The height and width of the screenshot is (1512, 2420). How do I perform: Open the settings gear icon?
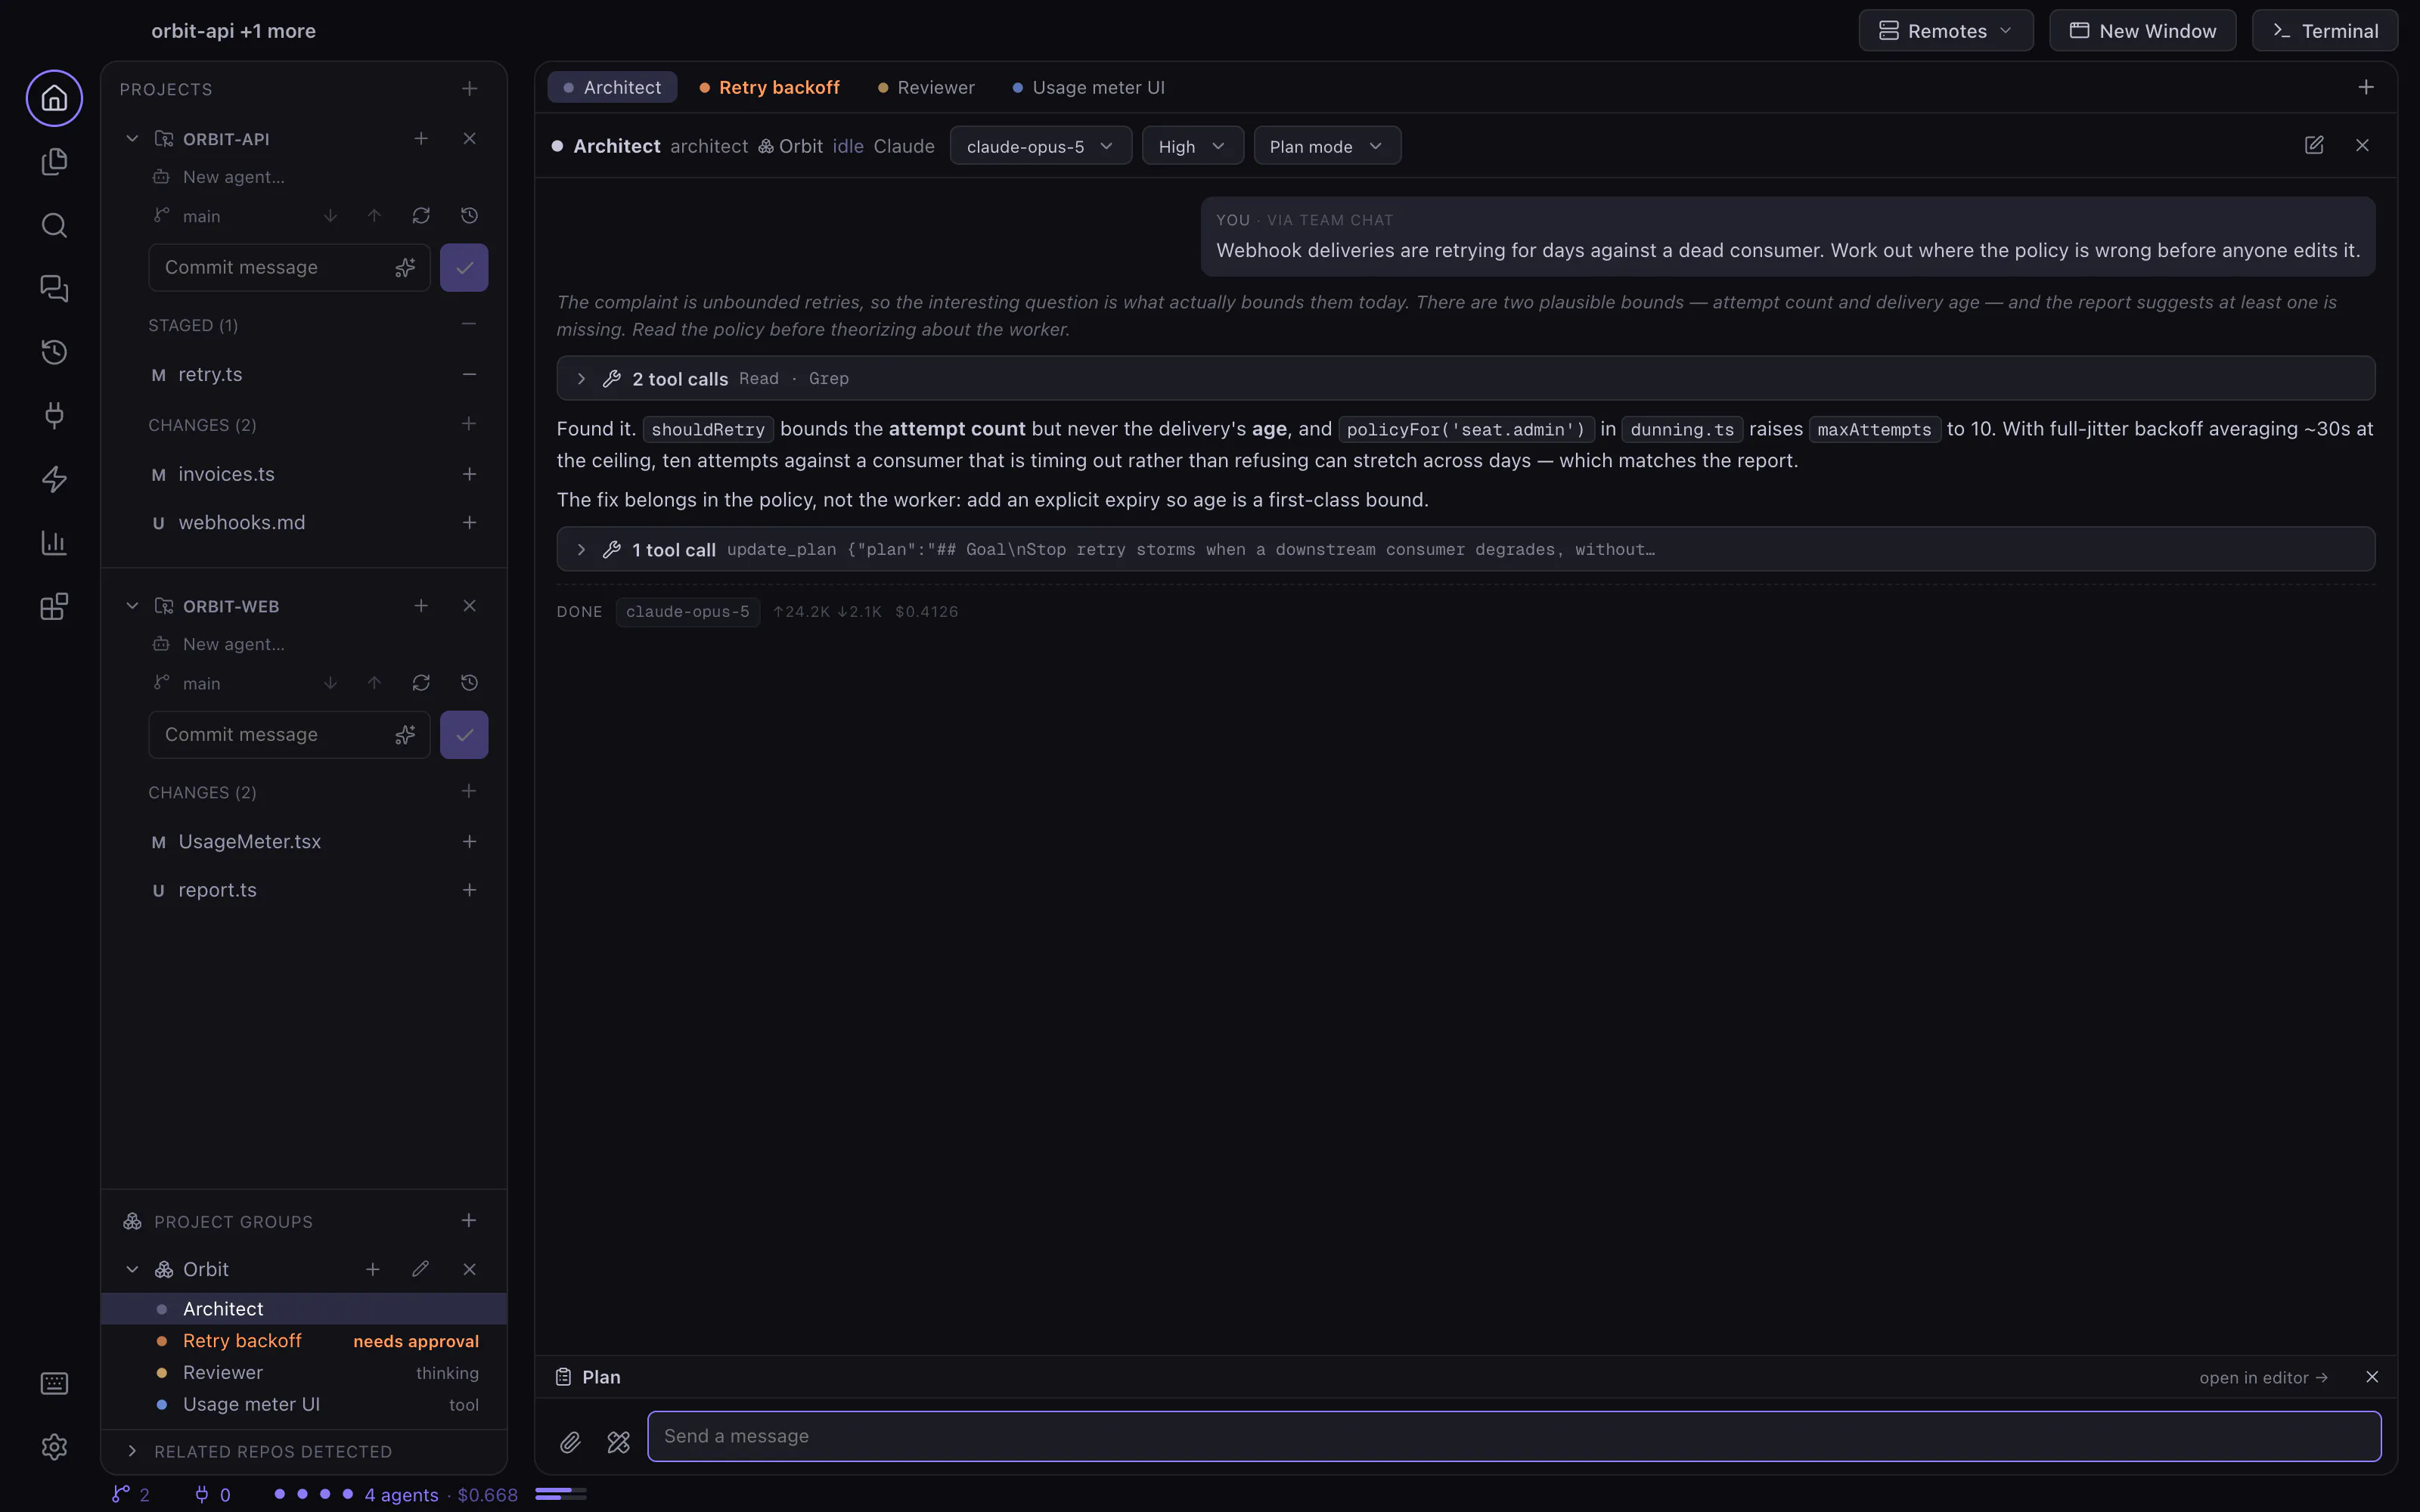[54, 1447]
